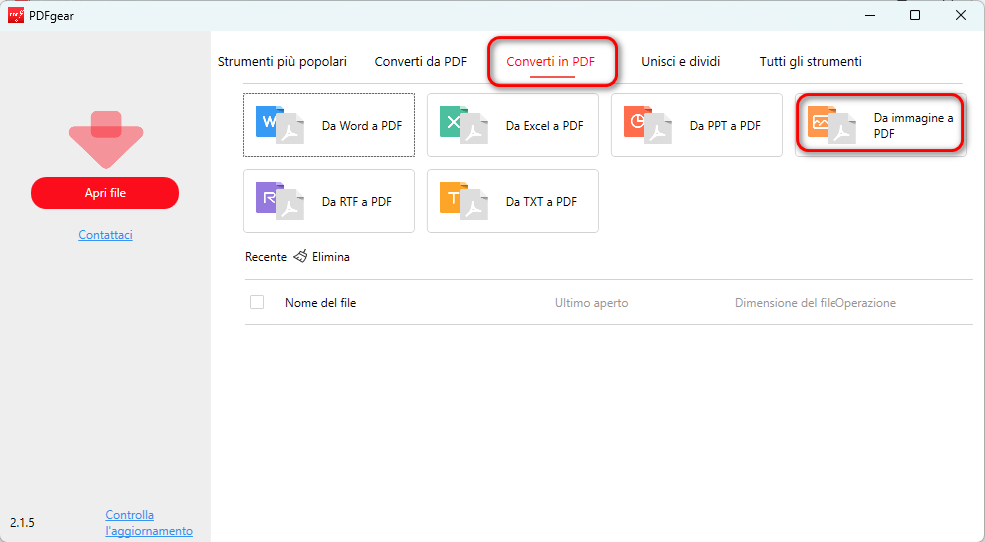Image resolution: width=985 pixels, height=542 pixels.
Task: Close the PDFgear window
Action: click(961, 15)
